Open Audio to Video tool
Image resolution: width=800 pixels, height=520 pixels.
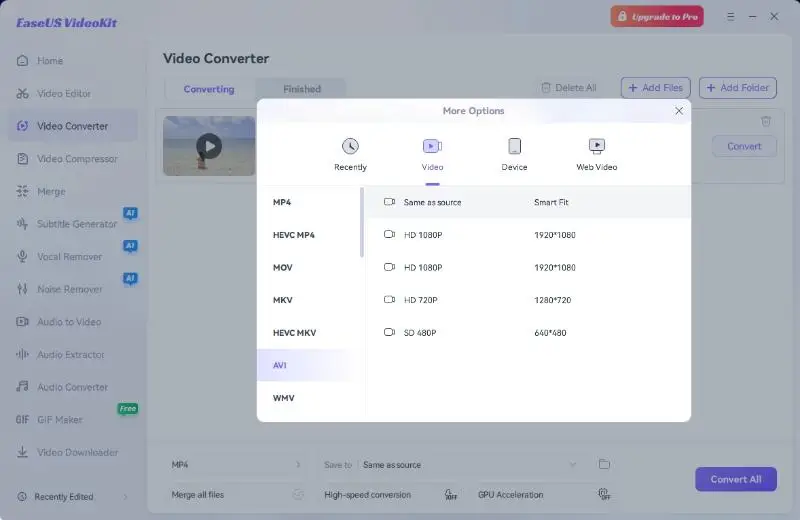click(x=59, y=322)
